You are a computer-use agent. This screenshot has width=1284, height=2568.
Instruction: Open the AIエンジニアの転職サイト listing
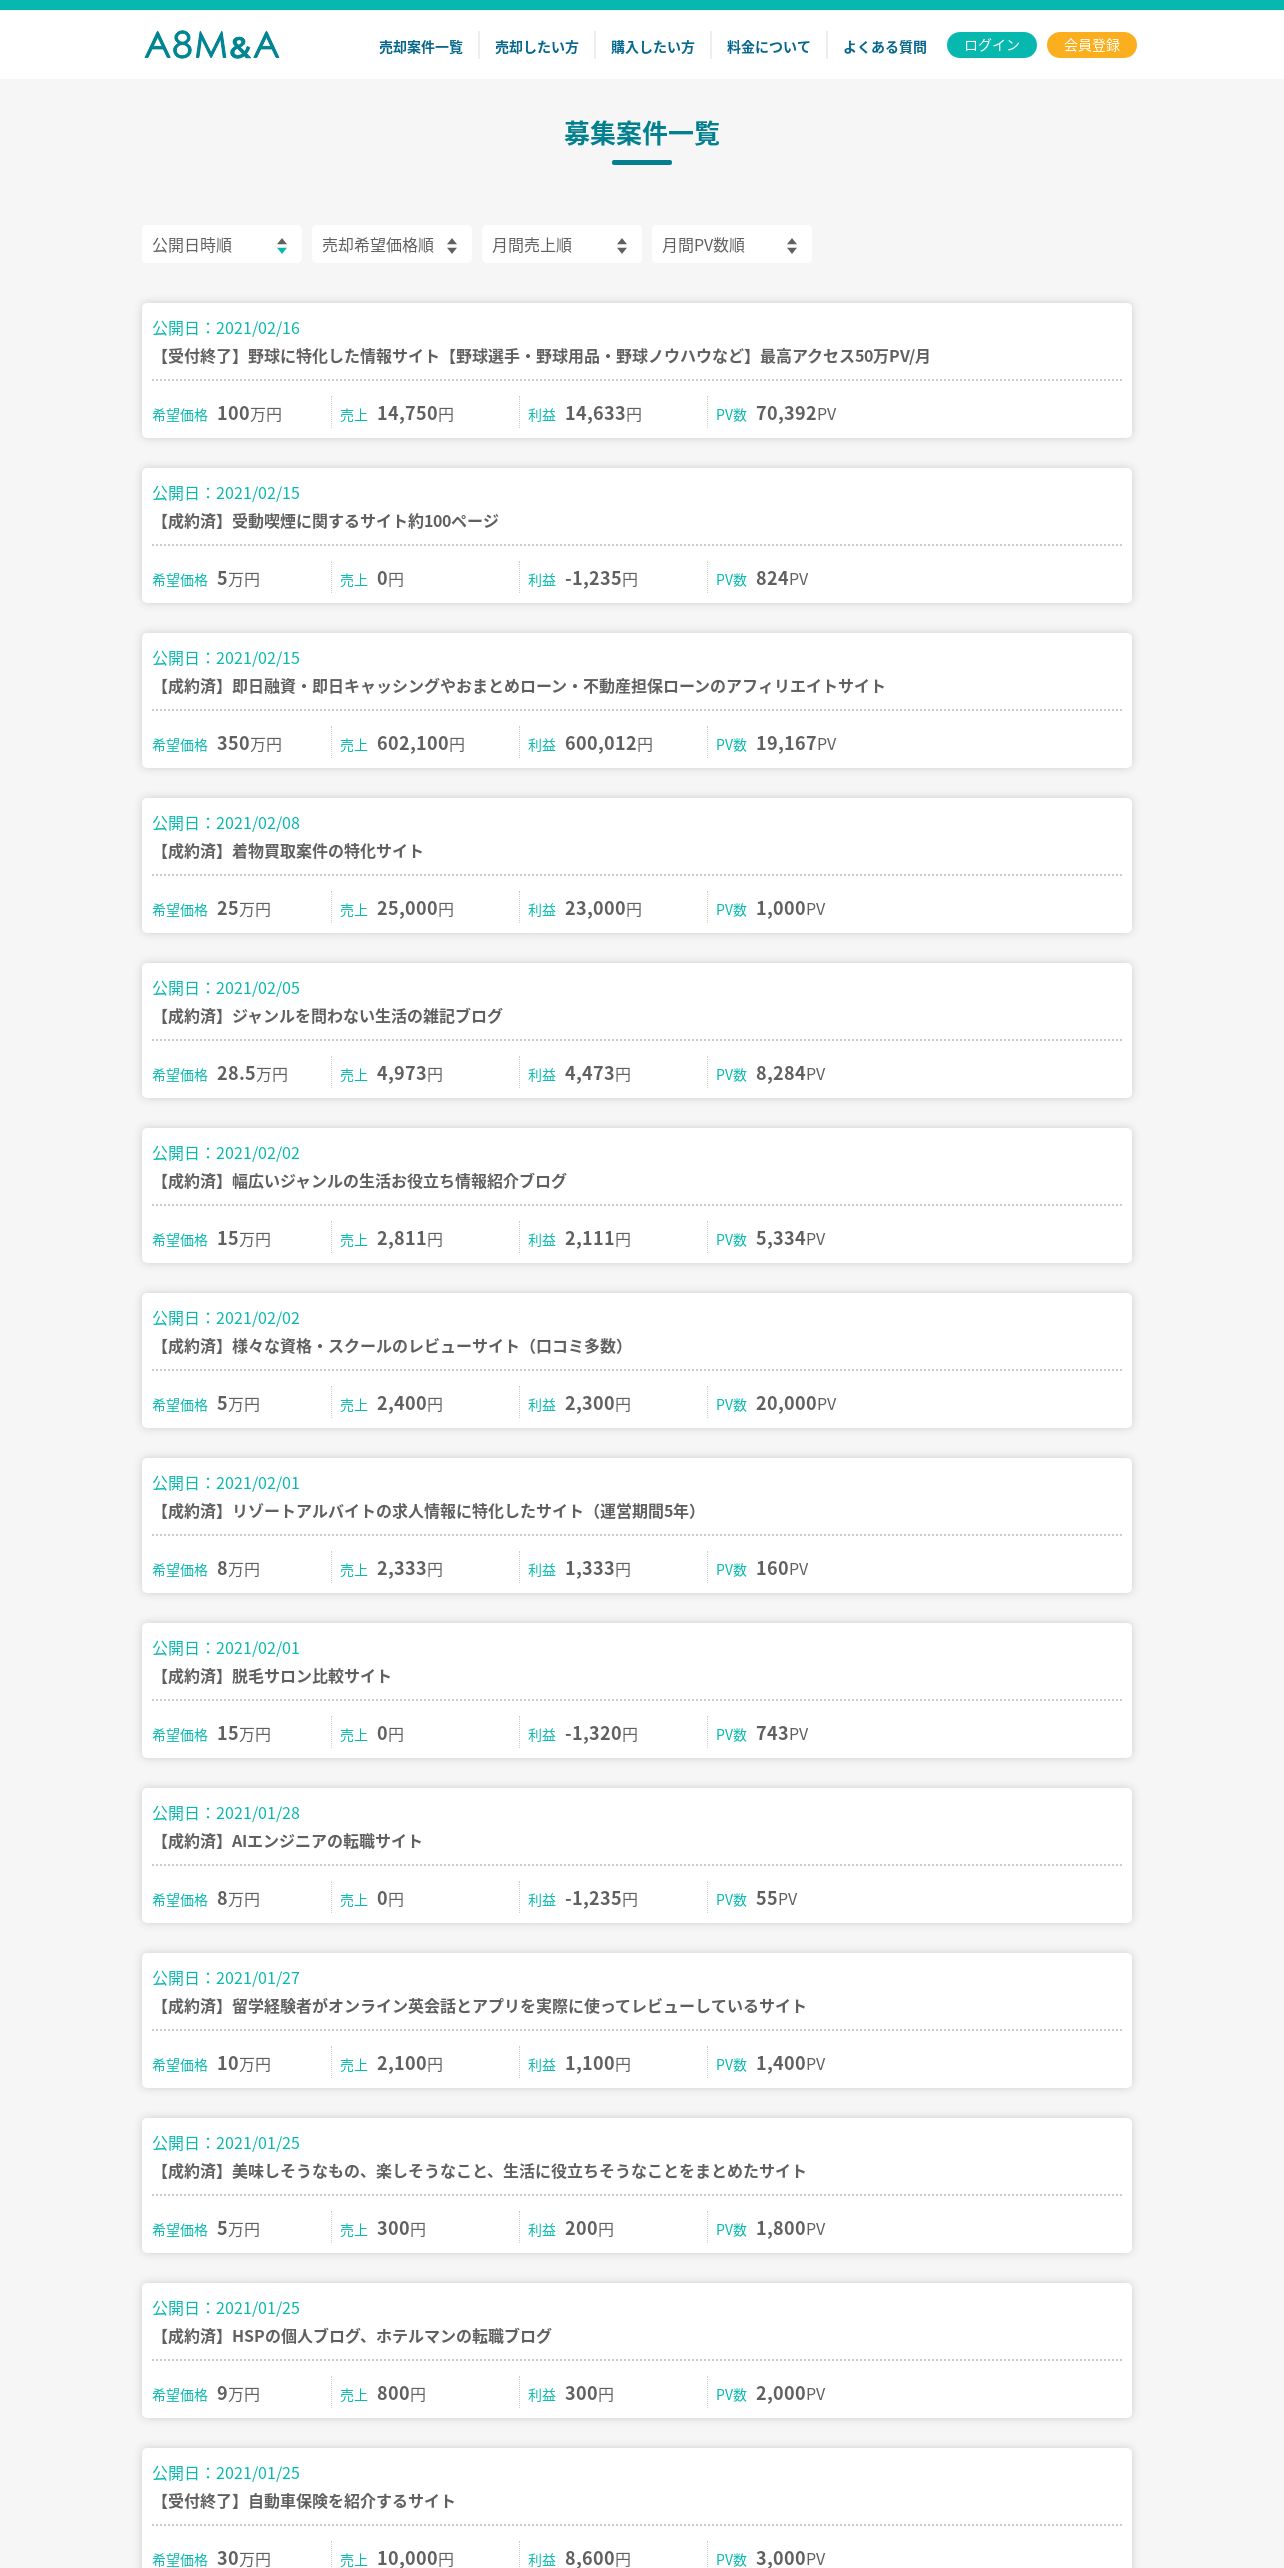coord(637,1855)
